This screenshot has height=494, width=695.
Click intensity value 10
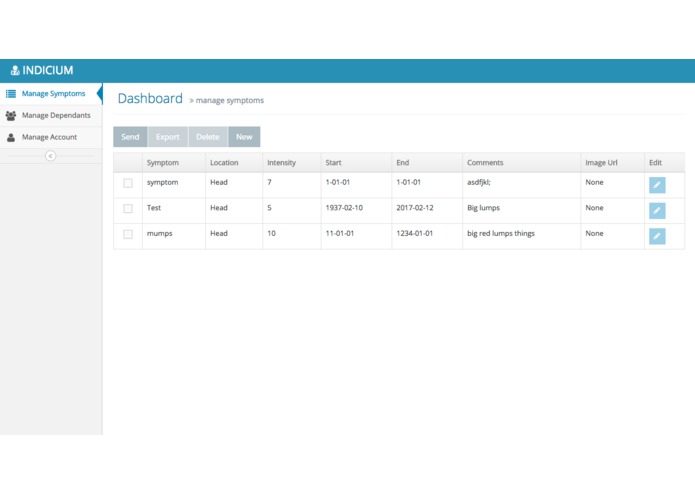tap(271, 233)
